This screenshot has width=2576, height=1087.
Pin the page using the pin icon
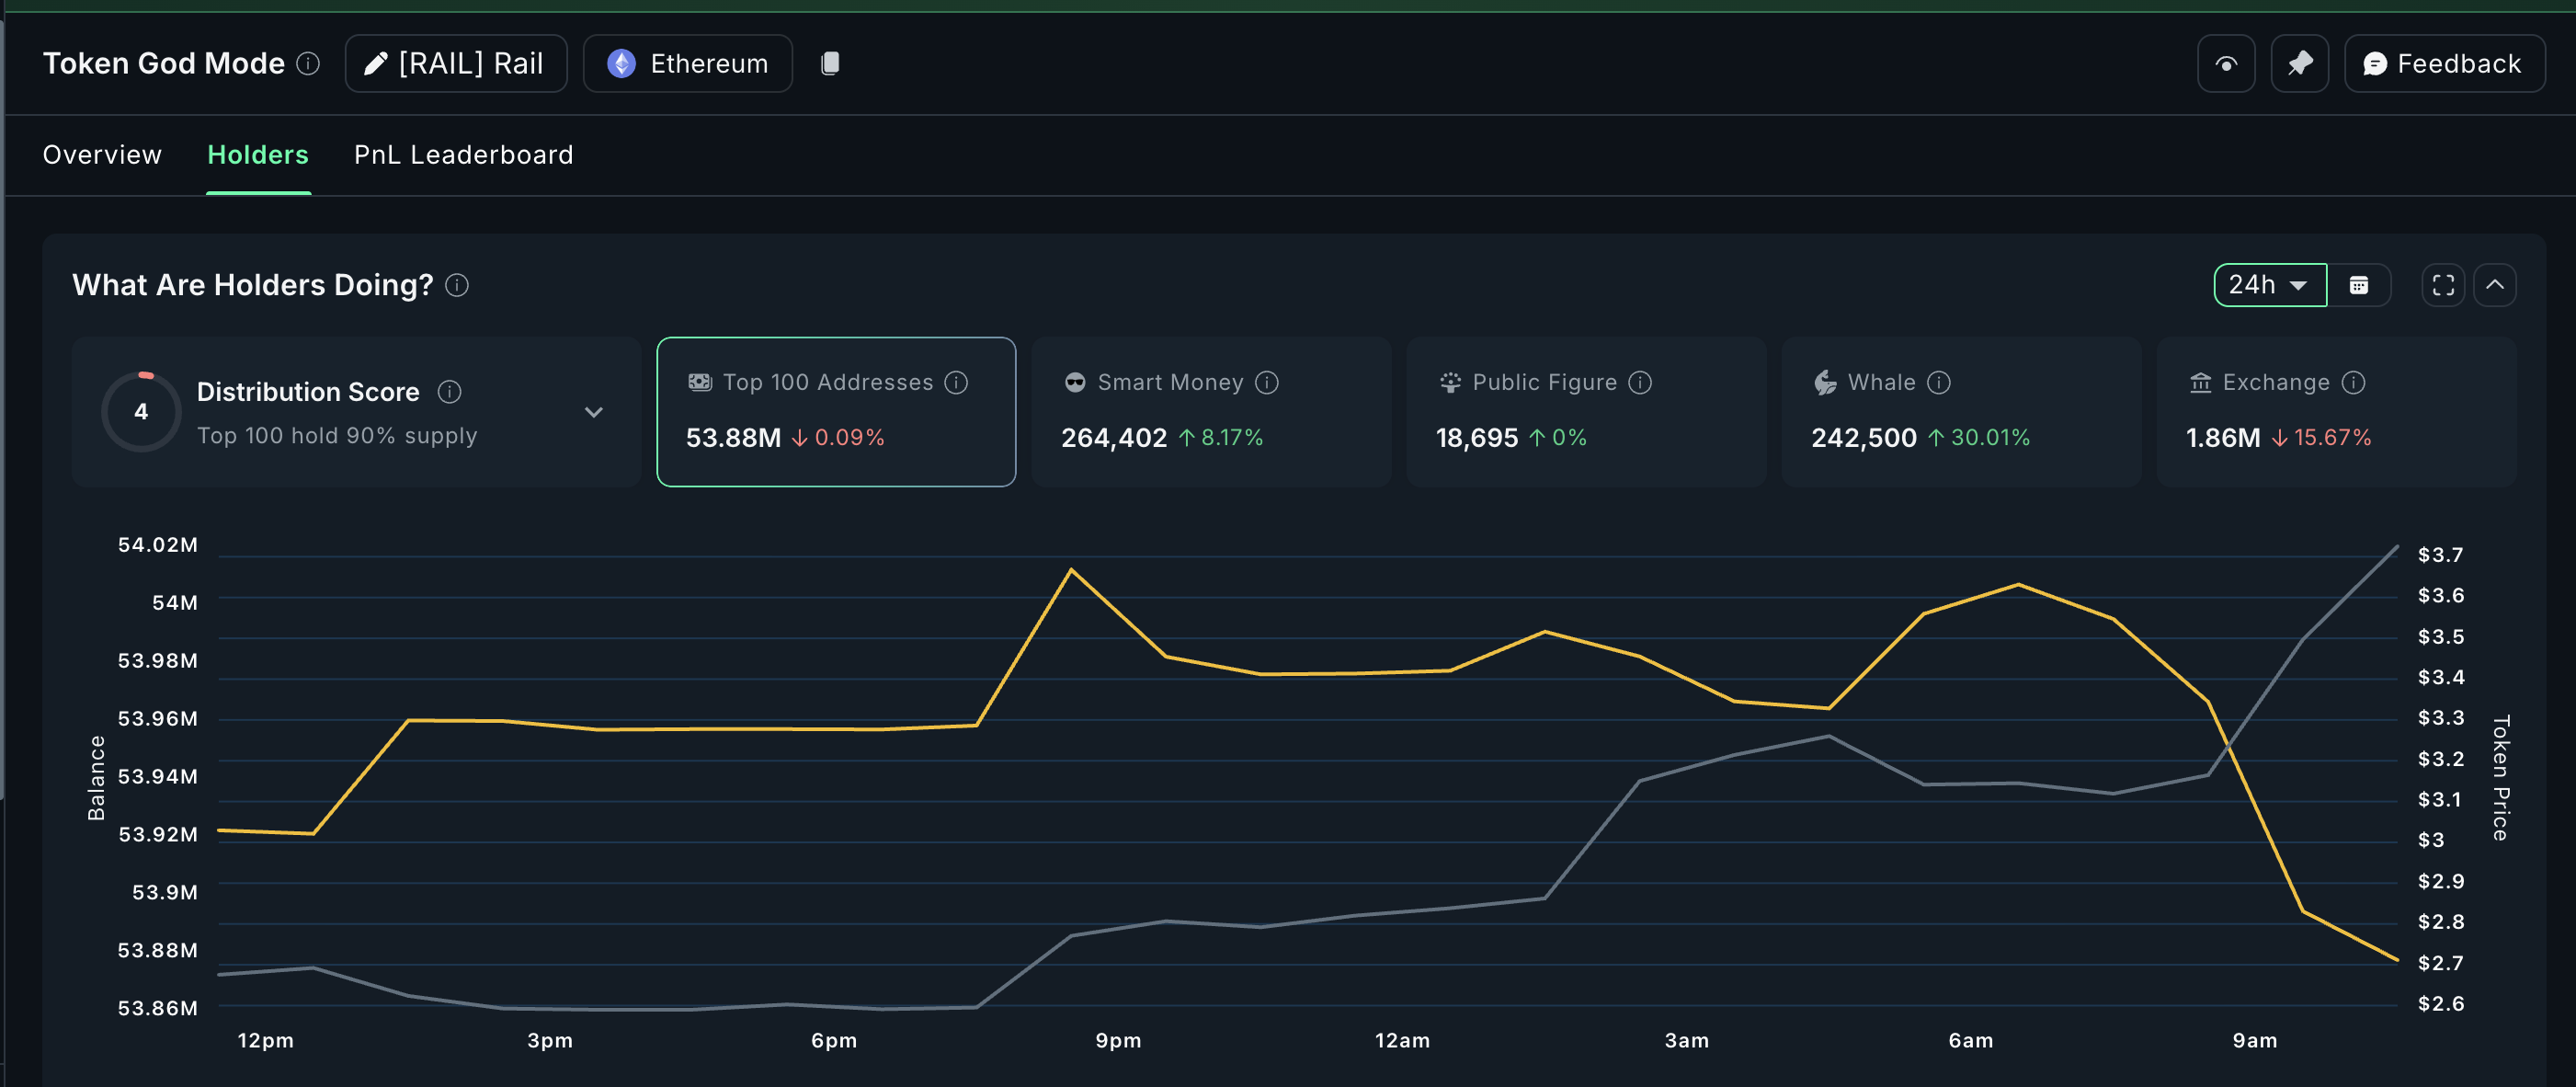[2299, 63]
